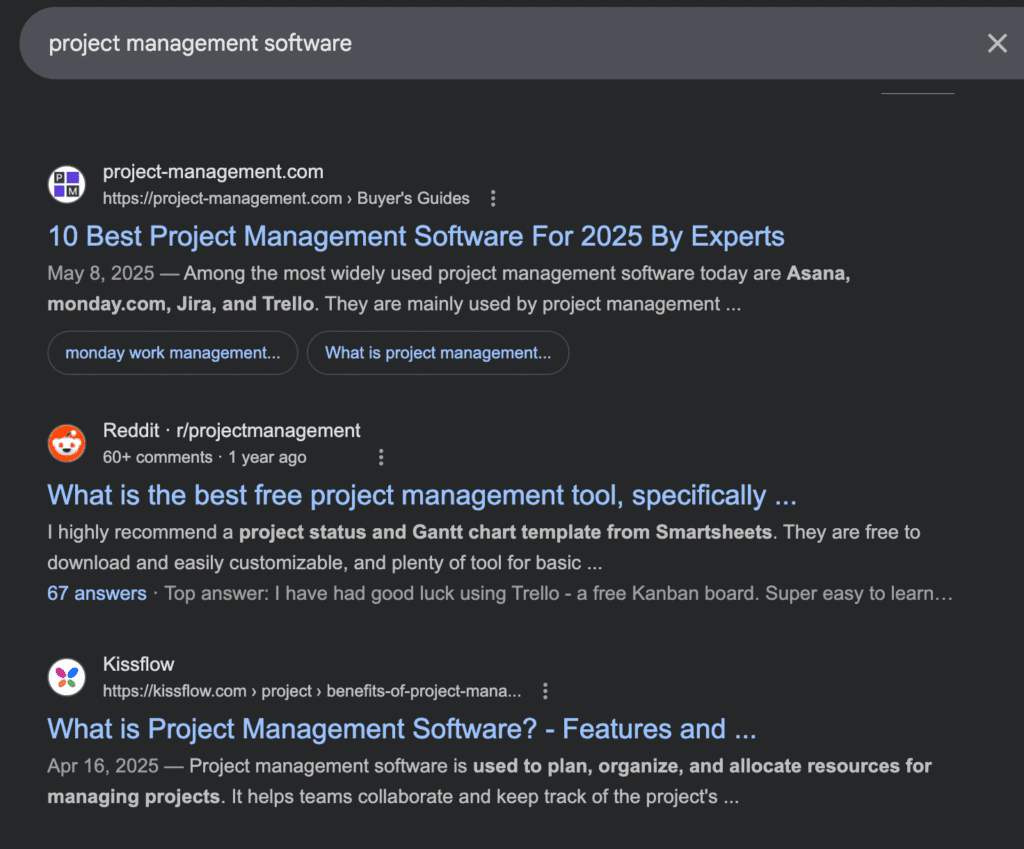Clear the search box with the X icon
Screen dimensions: 1024x849
pos(997,43)
